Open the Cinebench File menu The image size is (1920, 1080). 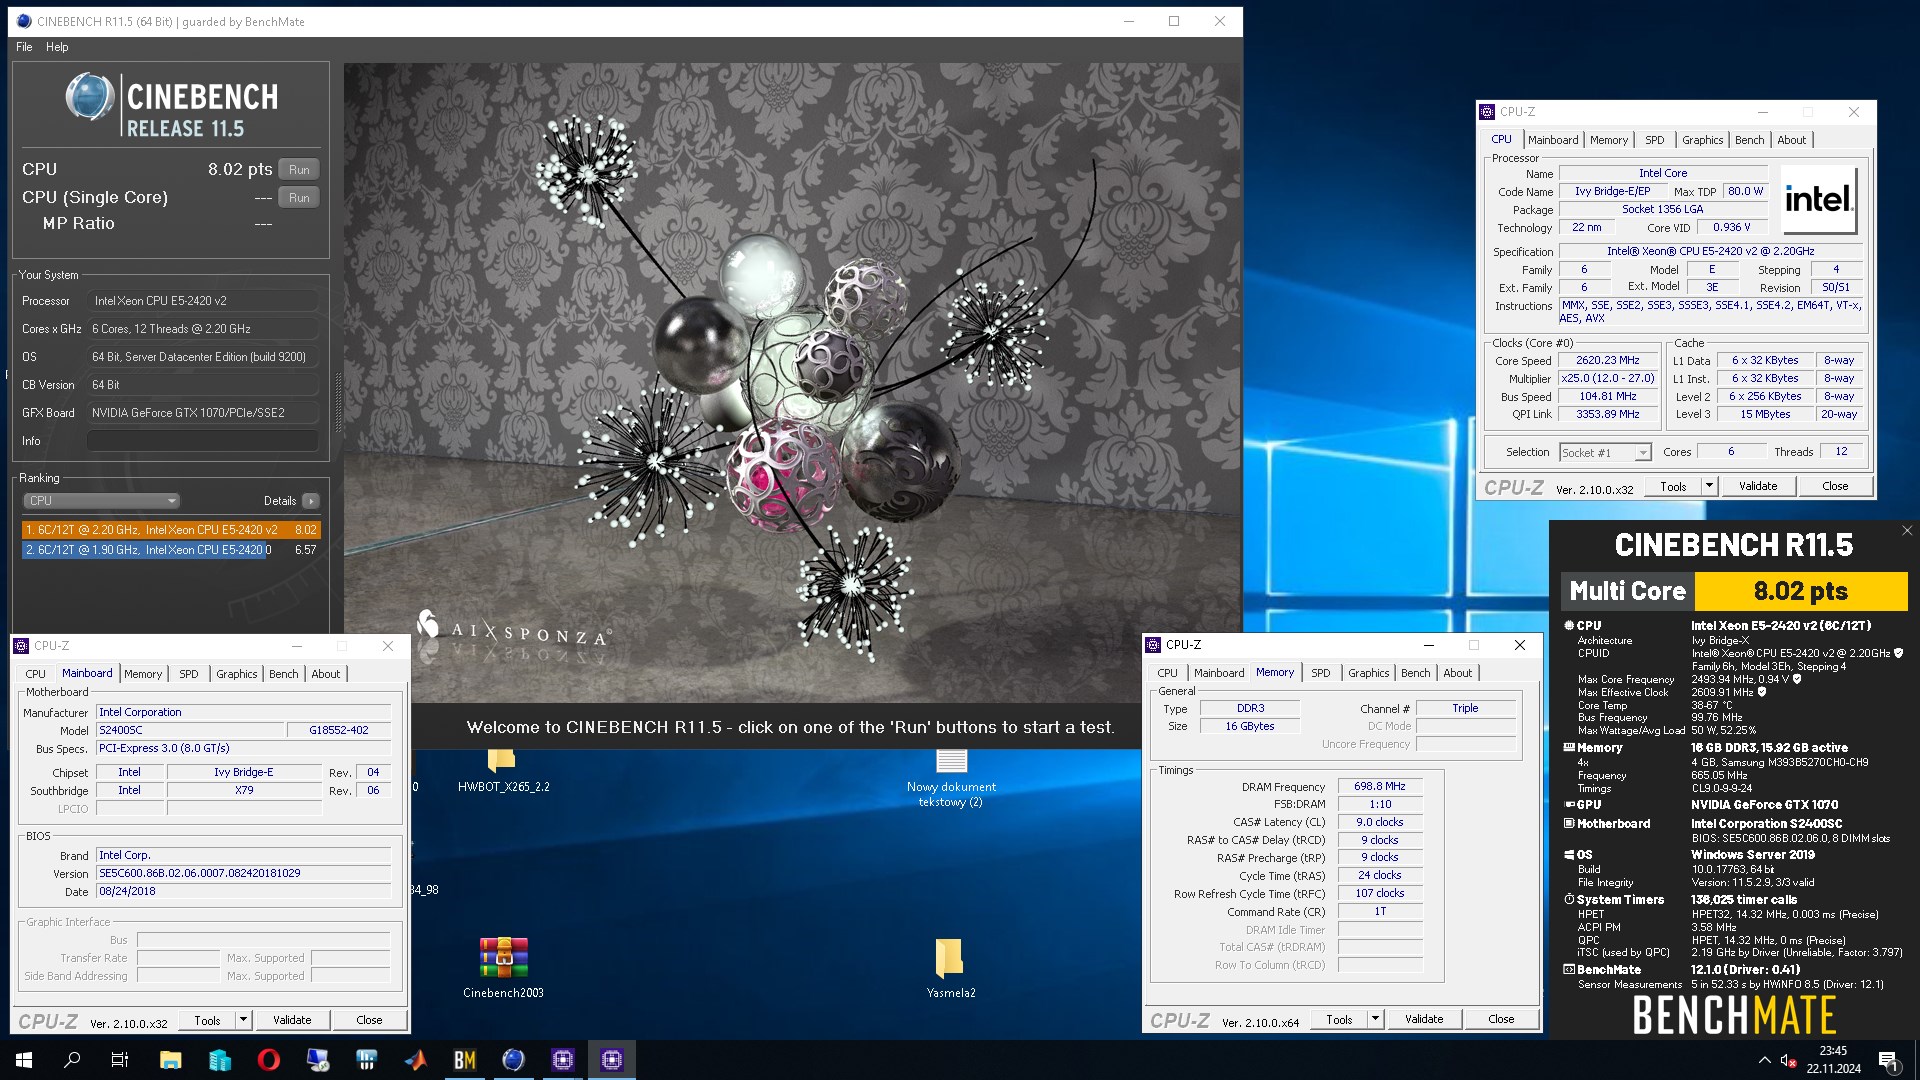(x=24, y=47)
